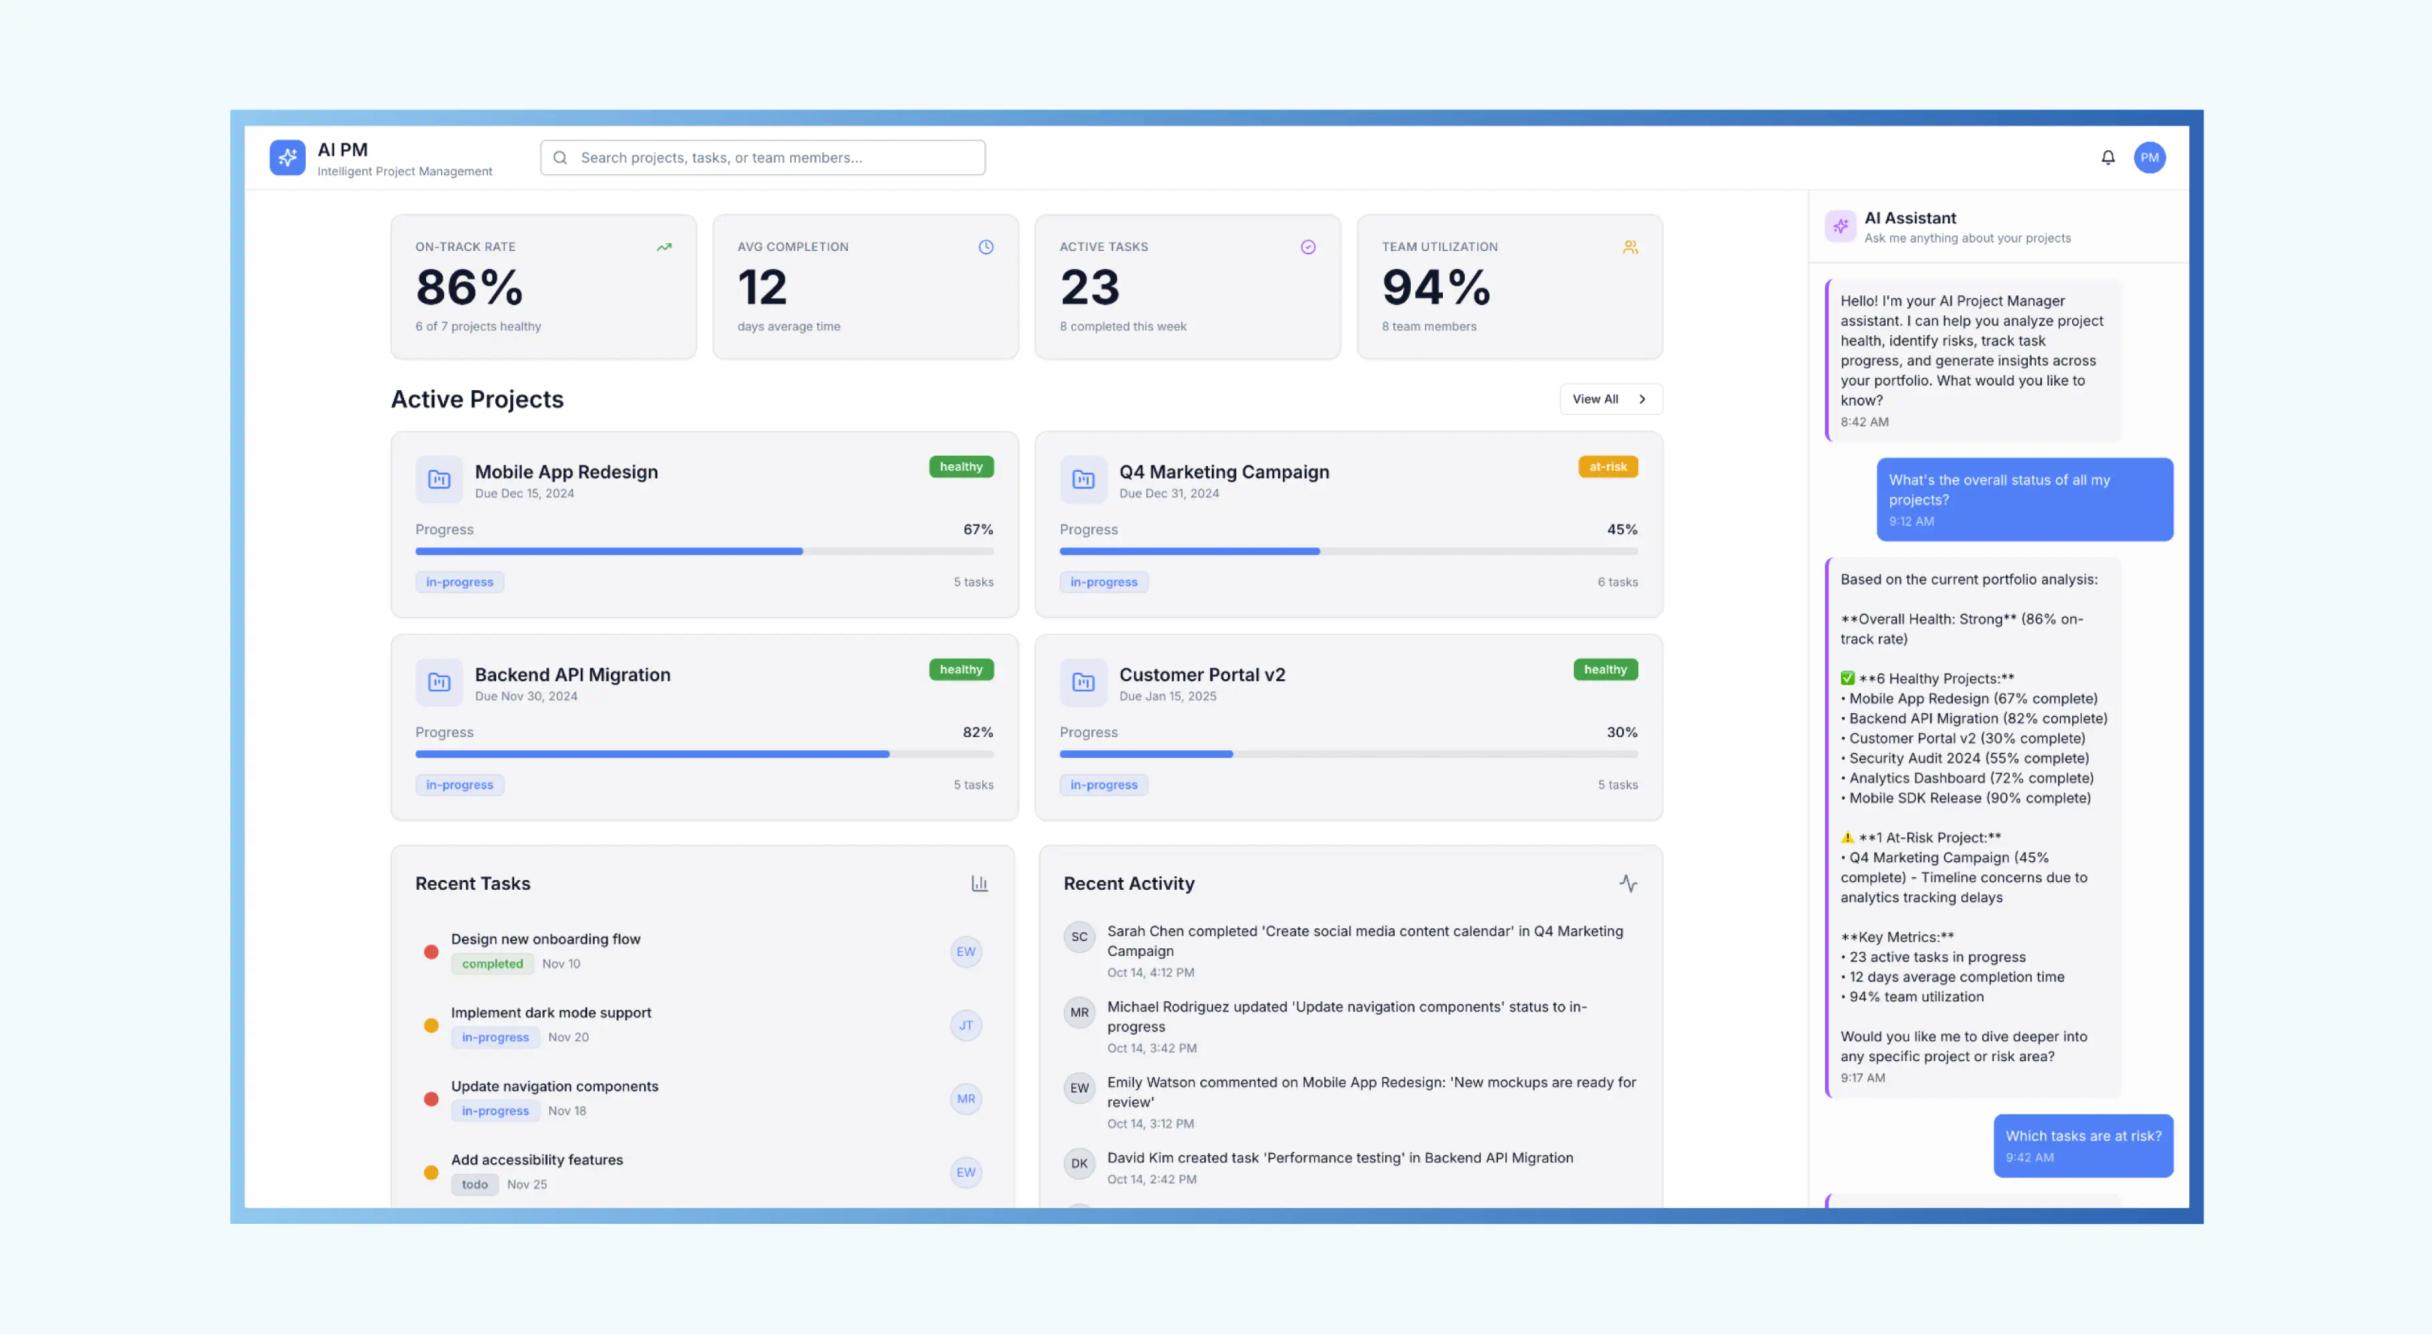Image resolution: width=2432 pixels, height=1334 pixels.
Task: Click the Recent Tasks bar chart icon
Action: pos(979,883)
